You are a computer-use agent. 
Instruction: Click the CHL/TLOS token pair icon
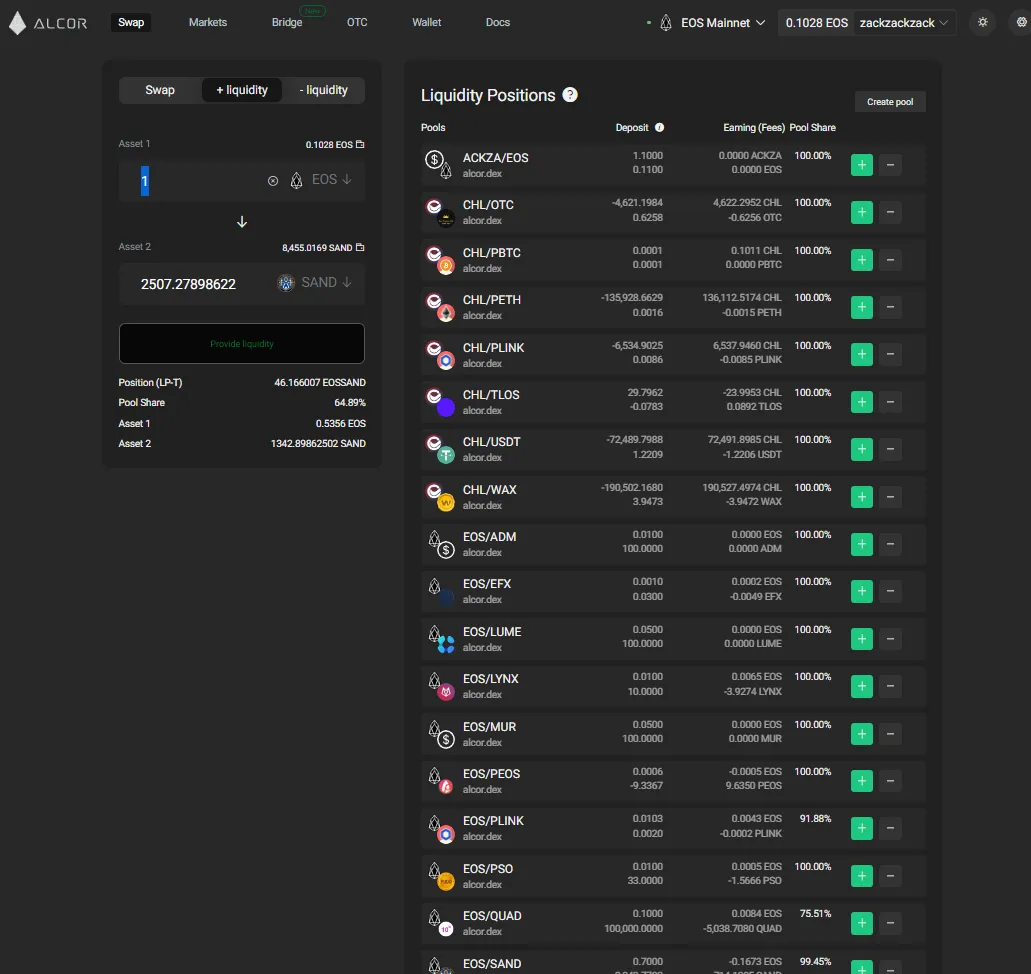(x=440, y=402)
